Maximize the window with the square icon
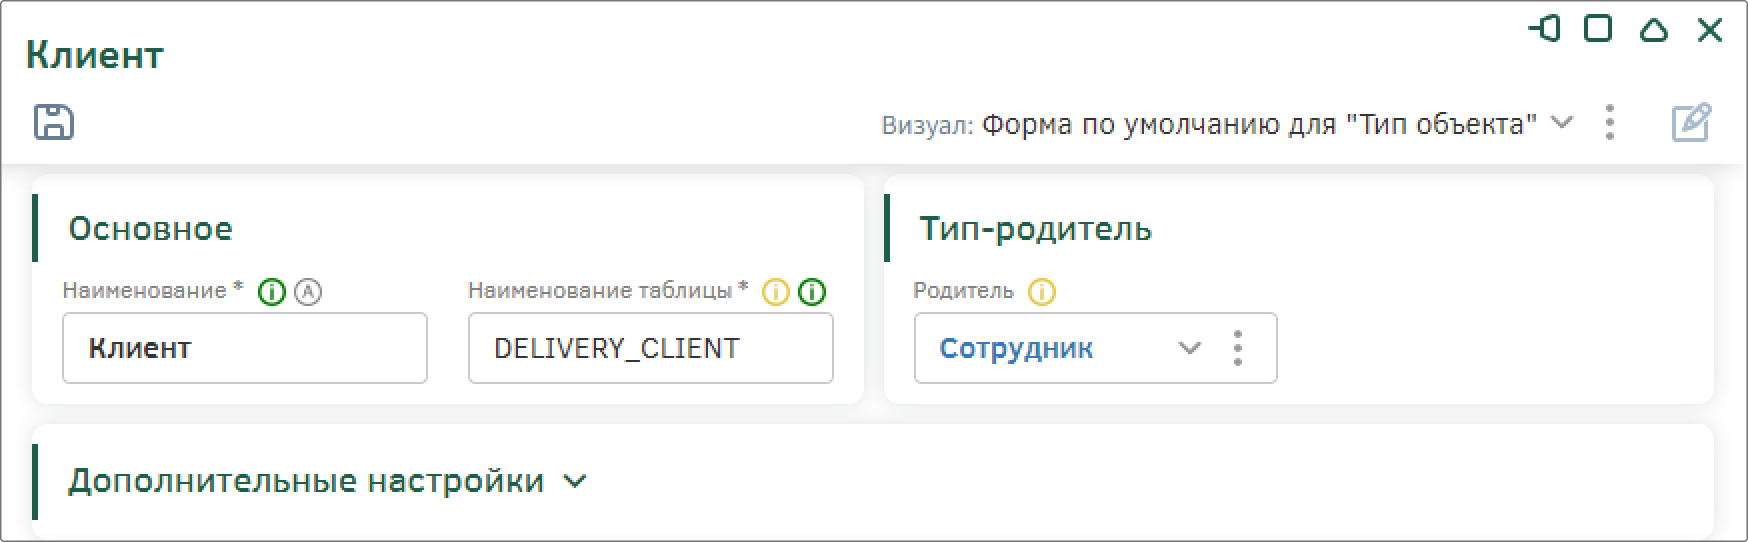1748x542 pixels. 1599,29
